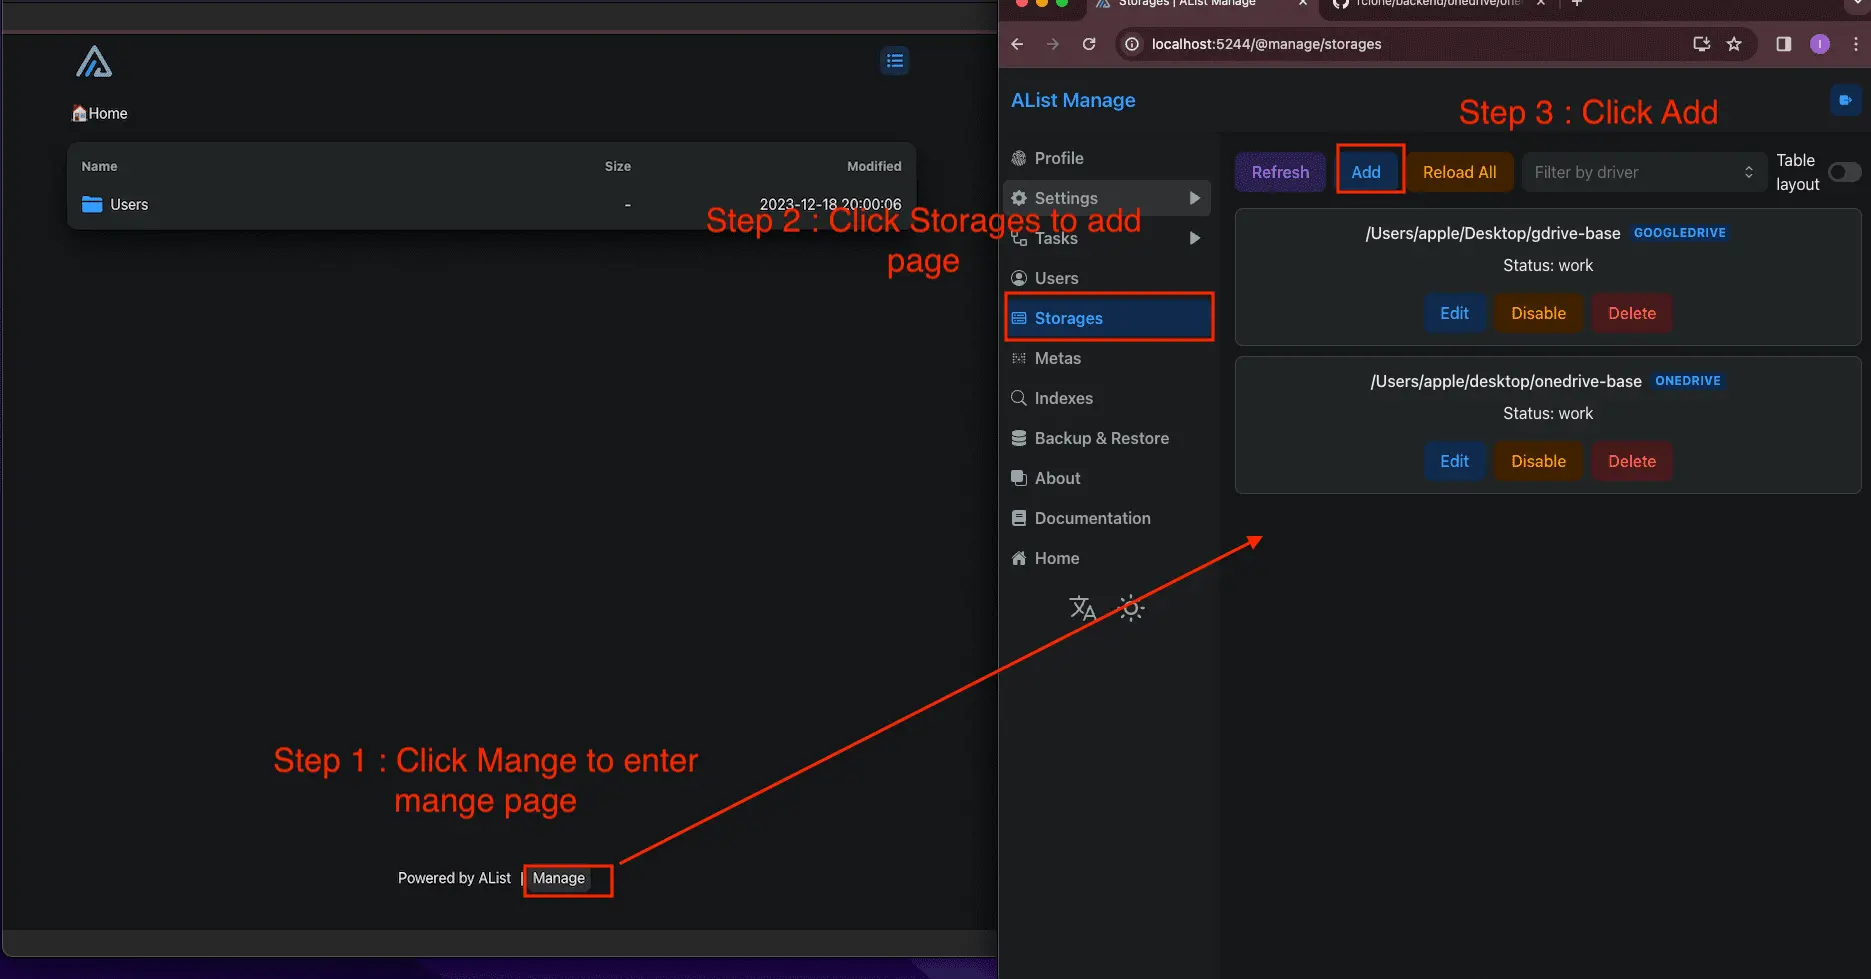Switch to the rclone GitHub tab
This screenshot has height=979, width=1871.
point(1436,4)
